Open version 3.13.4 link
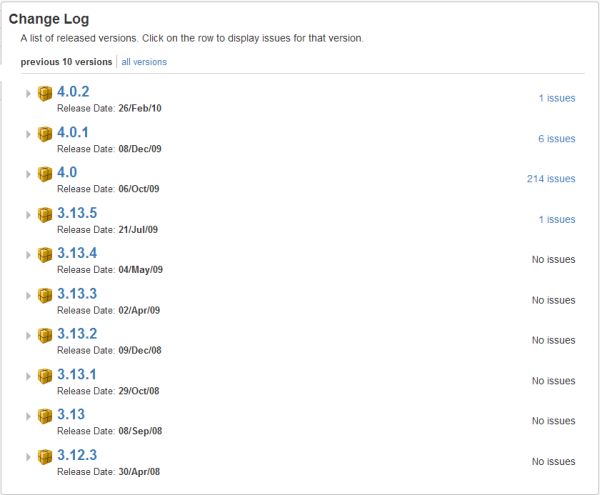 coord(77,253)
